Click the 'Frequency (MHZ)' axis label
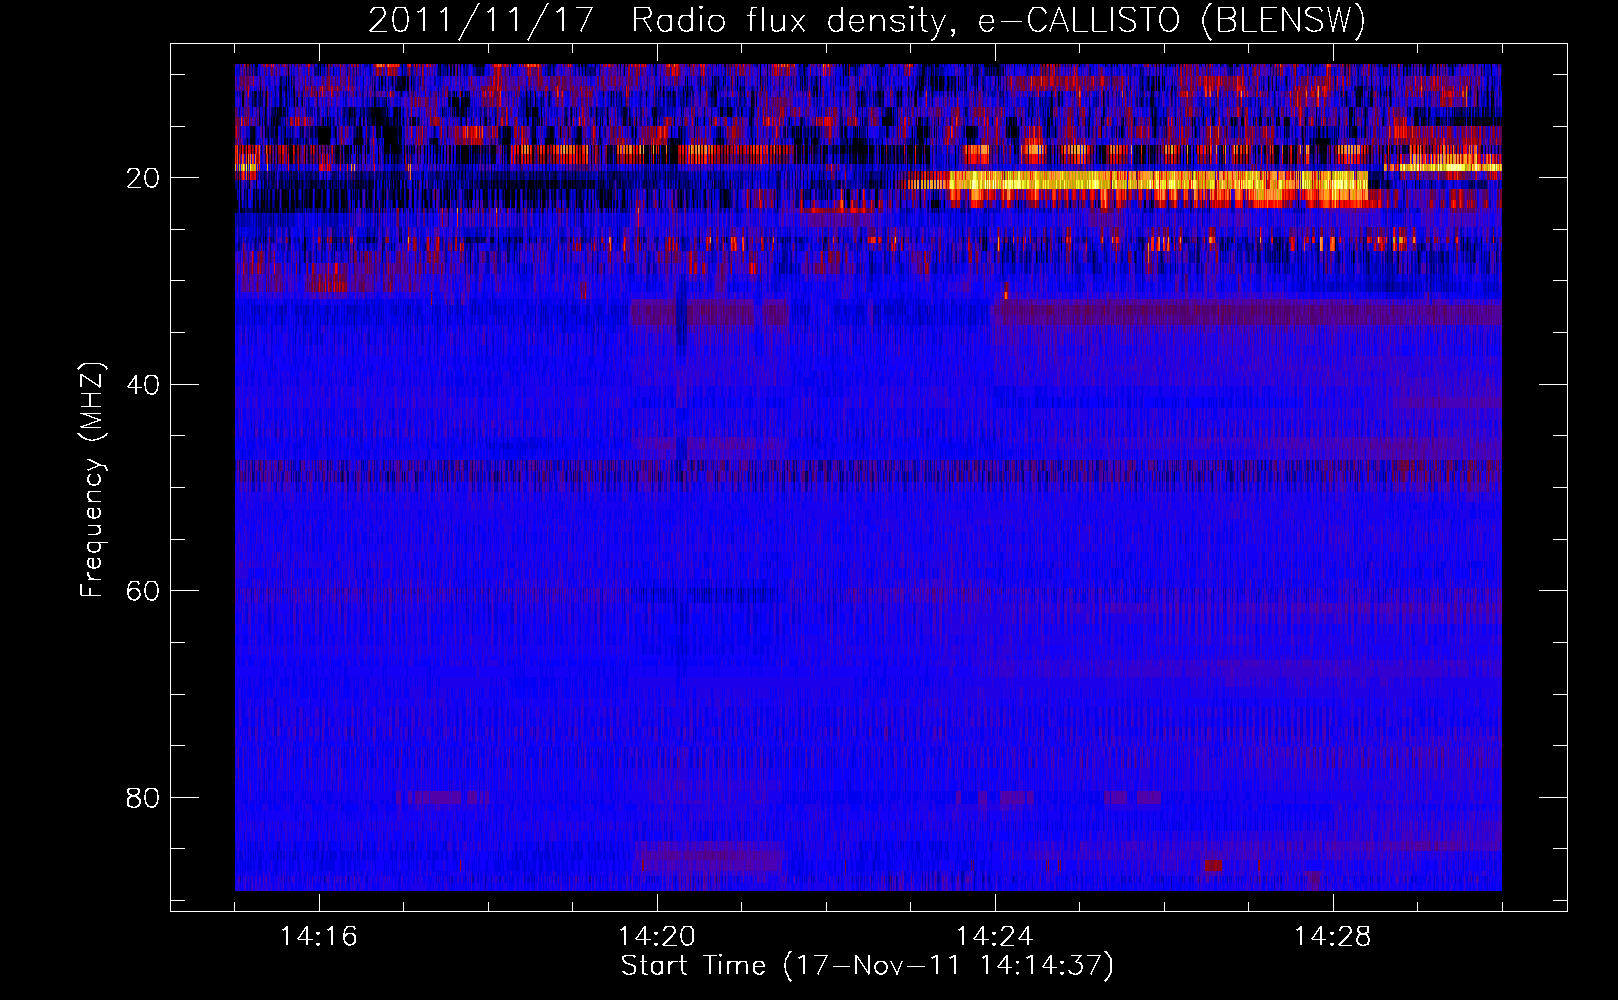1618x1000 pixels. pyautogui.click(x=92, y=480)
